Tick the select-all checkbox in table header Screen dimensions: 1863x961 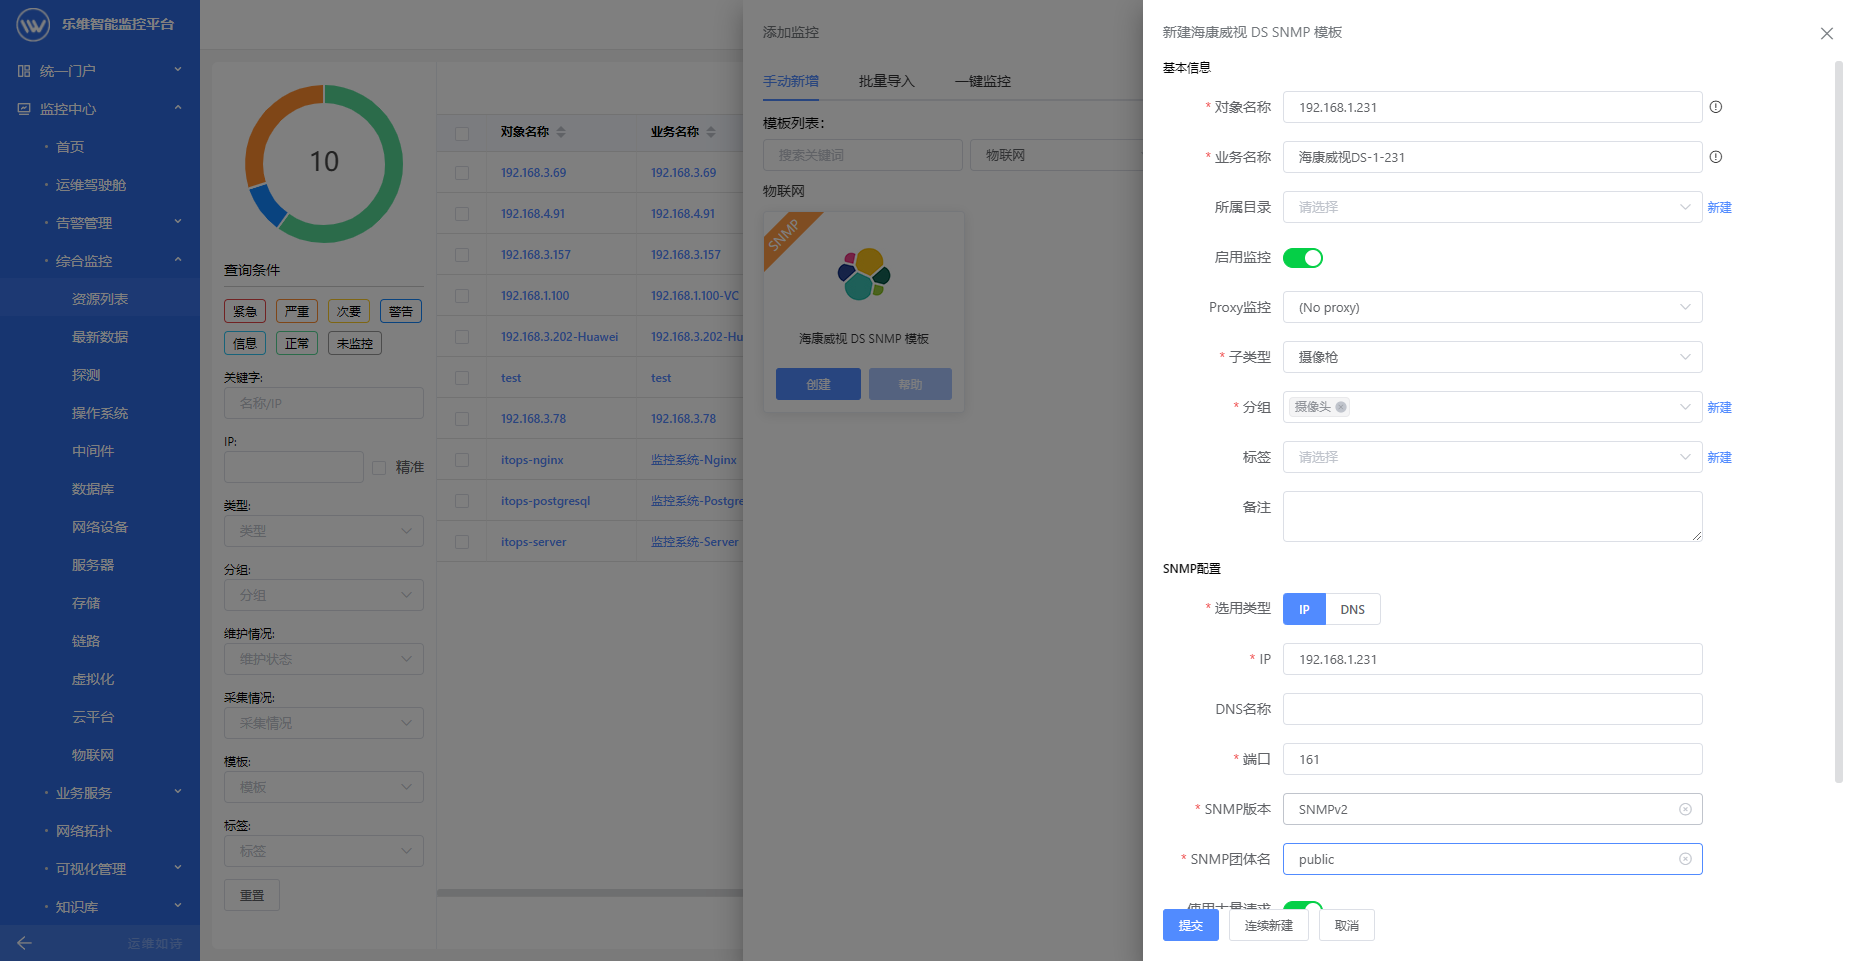pos(462,133)
